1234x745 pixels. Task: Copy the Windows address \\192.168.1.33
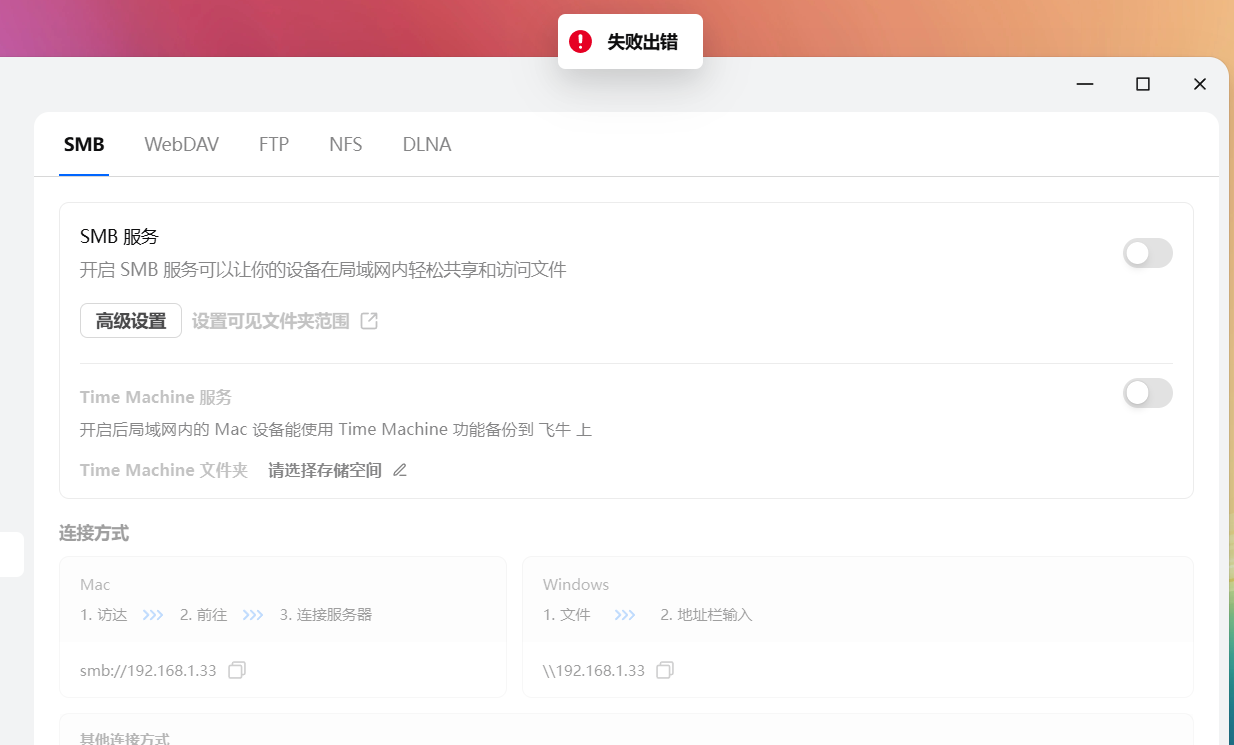coord(665,670)
